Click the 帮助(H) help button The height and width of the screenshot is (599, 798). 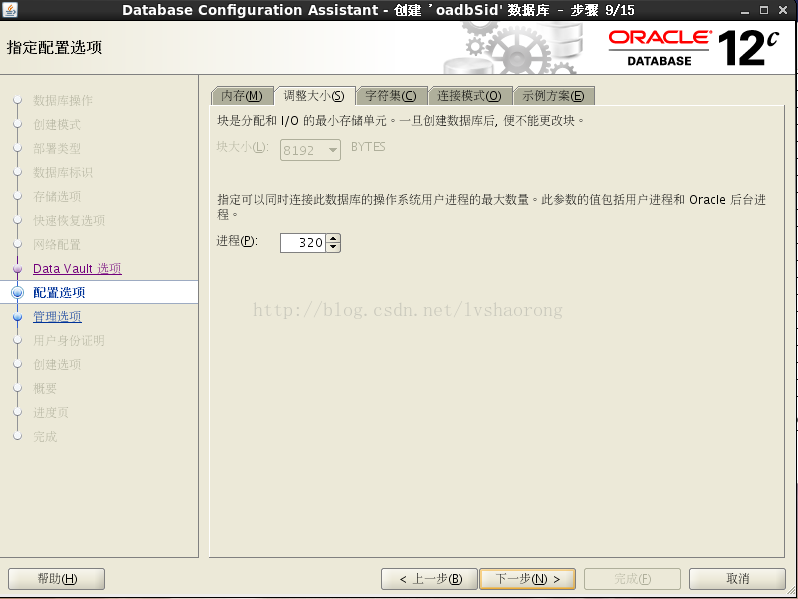(56, 579)
